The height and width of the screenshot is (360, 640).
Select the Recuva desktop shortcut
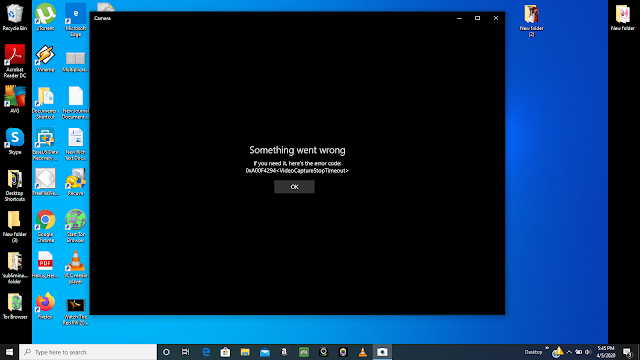tap(76, 182)
